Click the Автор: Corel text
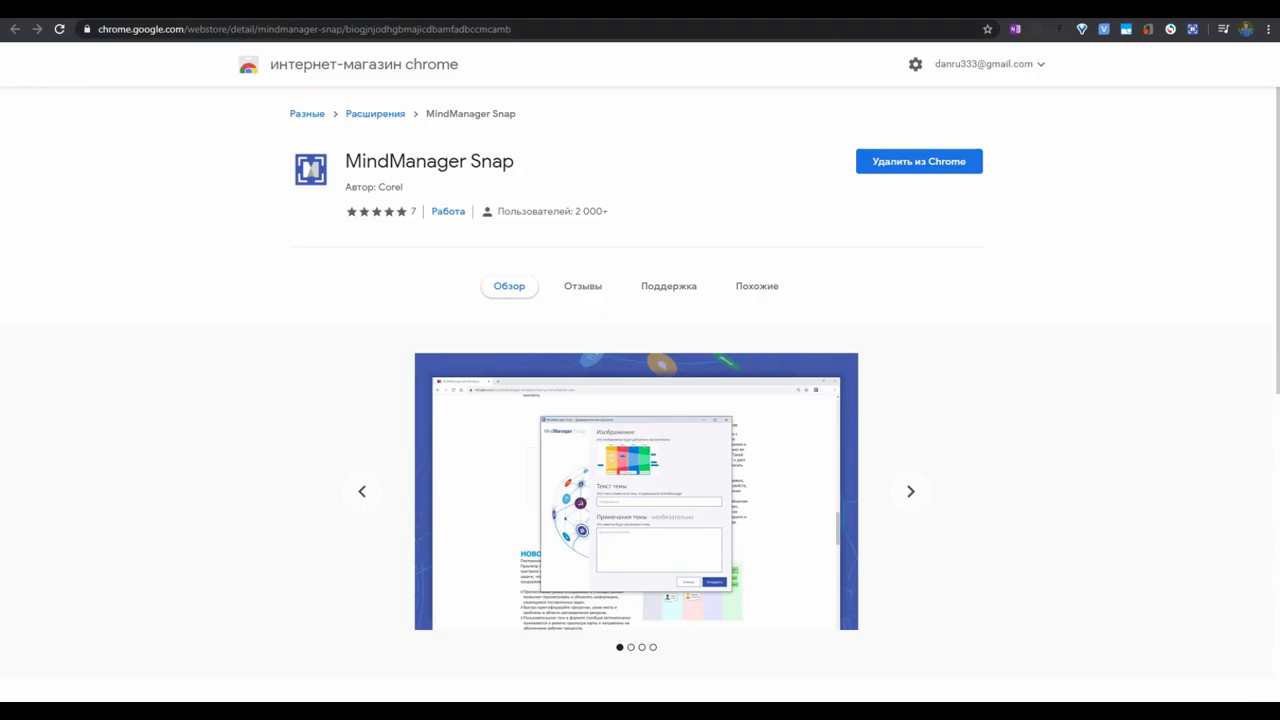This screenshot has width=1280, height=720. [374, 187]
